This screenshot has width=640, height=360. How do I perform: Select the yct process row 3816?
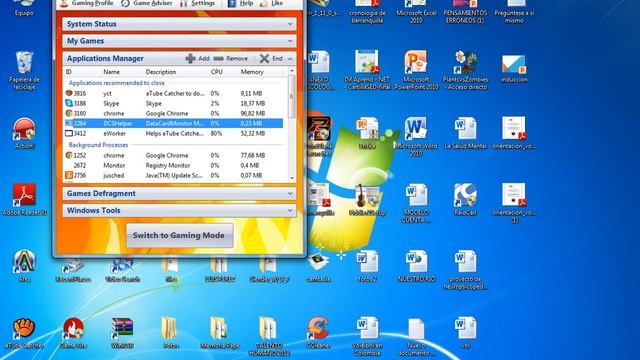[174, 93]
